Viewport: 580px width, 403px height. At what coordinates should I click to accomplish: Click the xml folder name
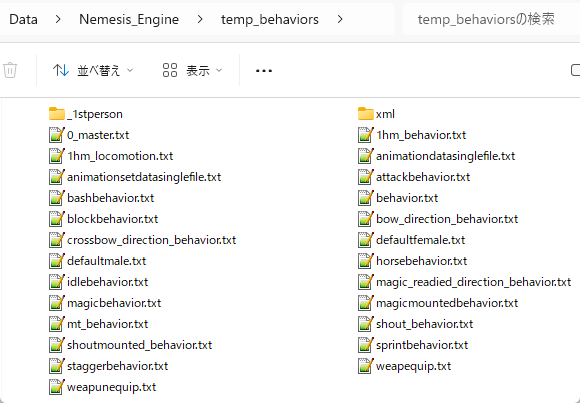pyautogui.click(x=385, y=114)
